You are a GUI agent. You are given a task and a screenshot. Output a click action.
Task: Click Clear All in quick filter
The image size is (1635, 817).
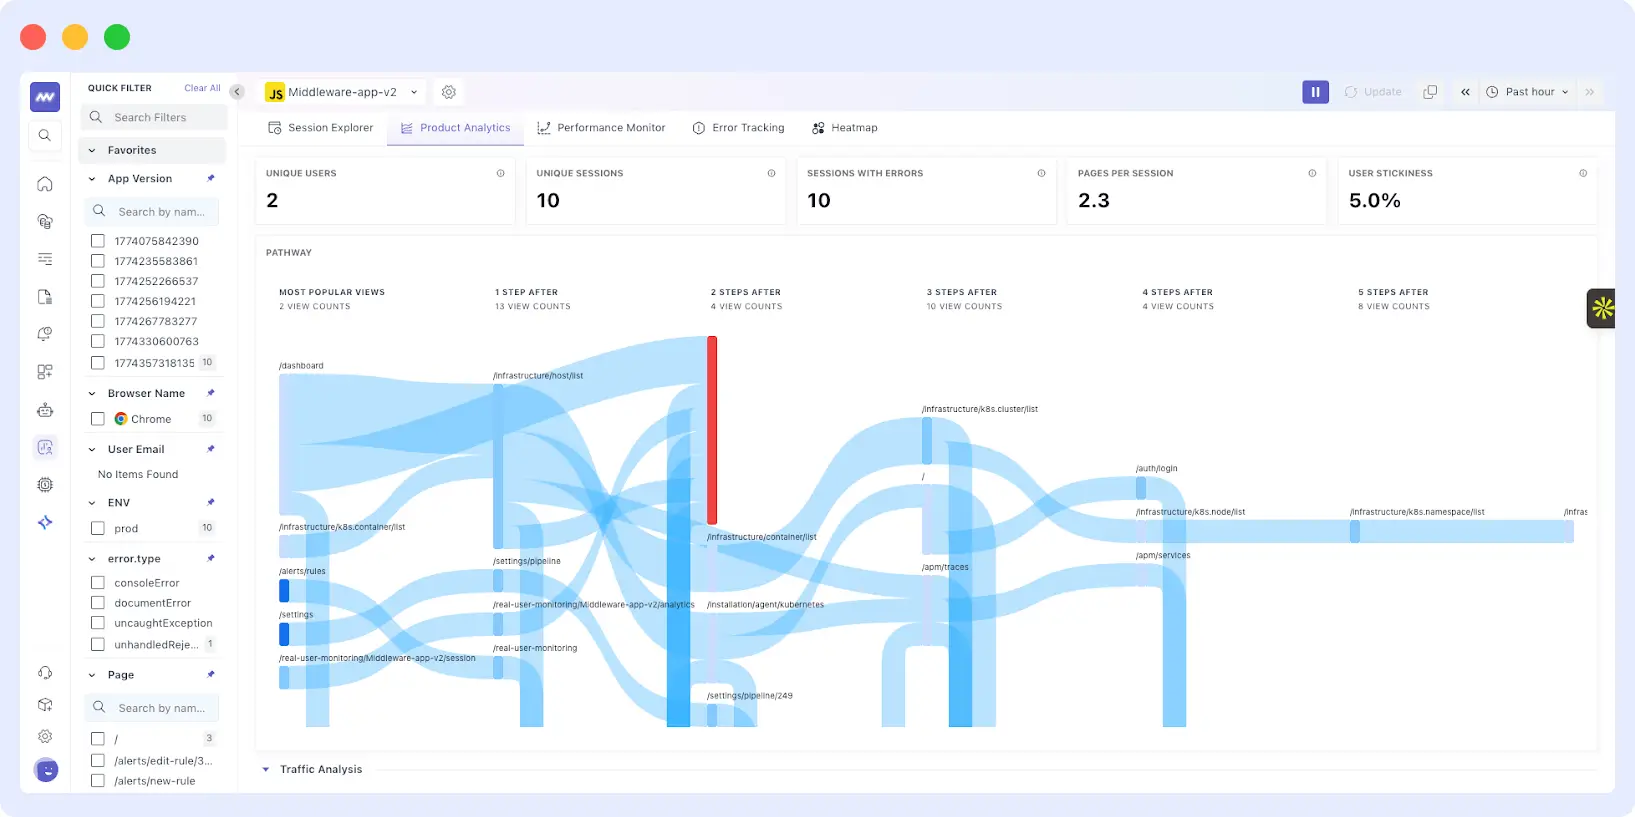[x=202, y=88]
